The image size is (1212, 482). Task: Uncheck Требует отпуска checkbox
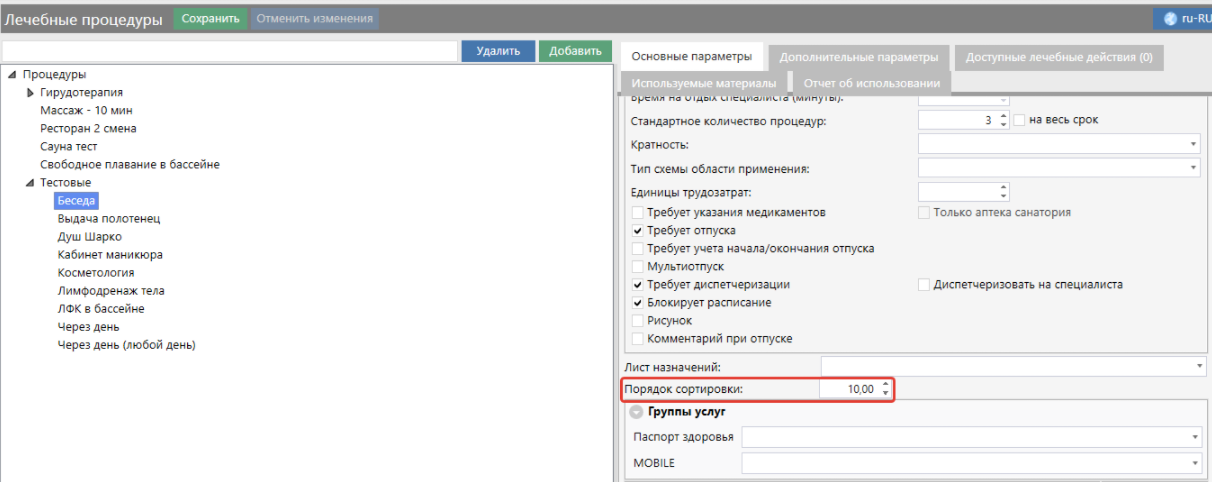point(638,231)
